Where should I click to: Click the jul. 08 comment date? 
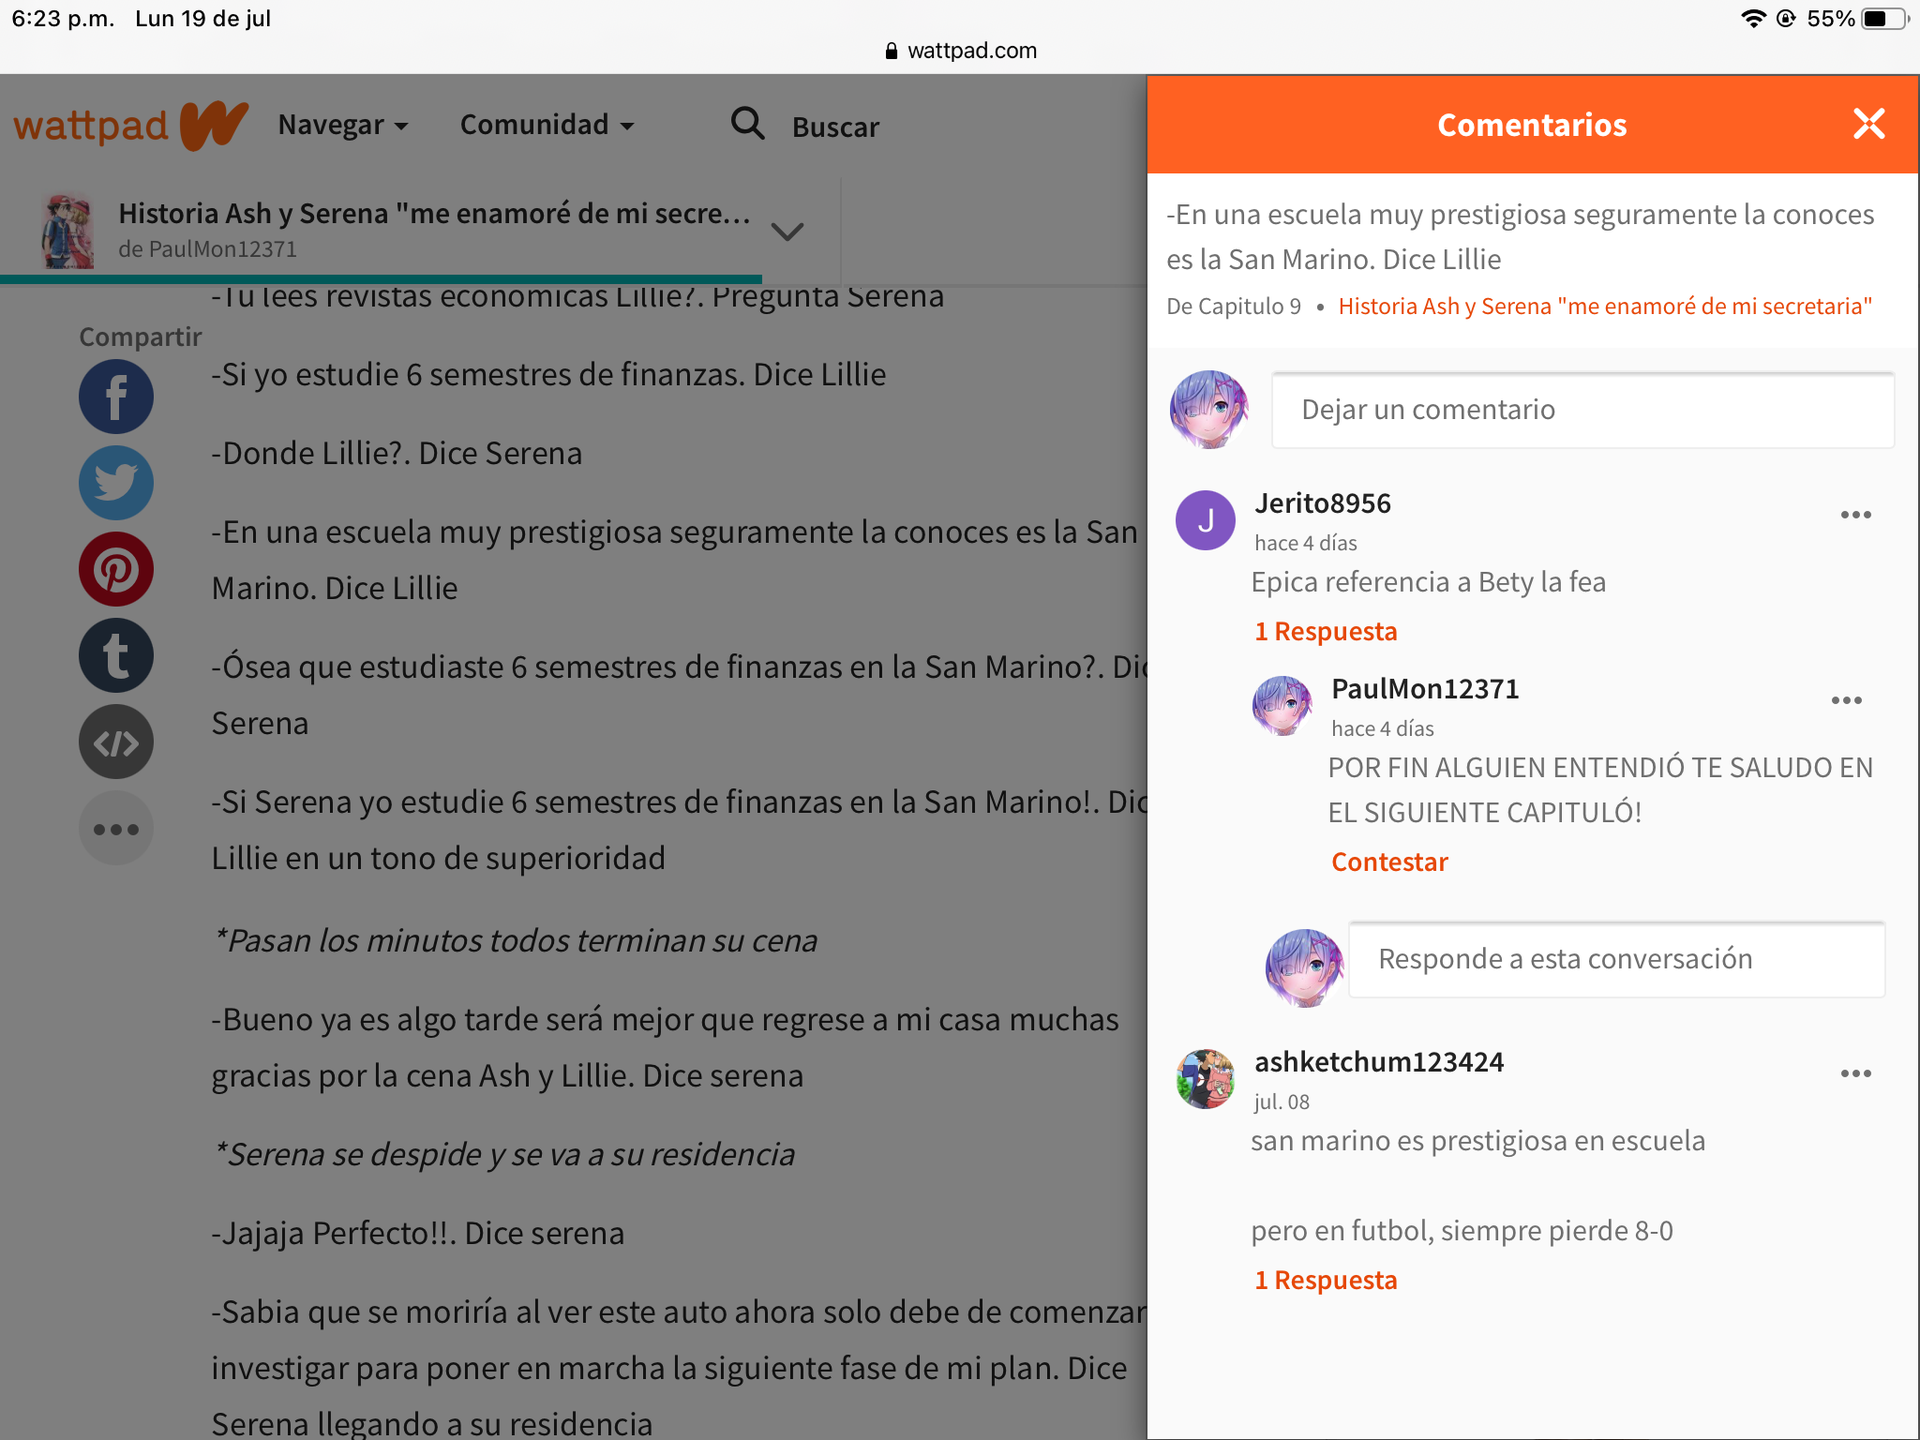[1281, 1102]
